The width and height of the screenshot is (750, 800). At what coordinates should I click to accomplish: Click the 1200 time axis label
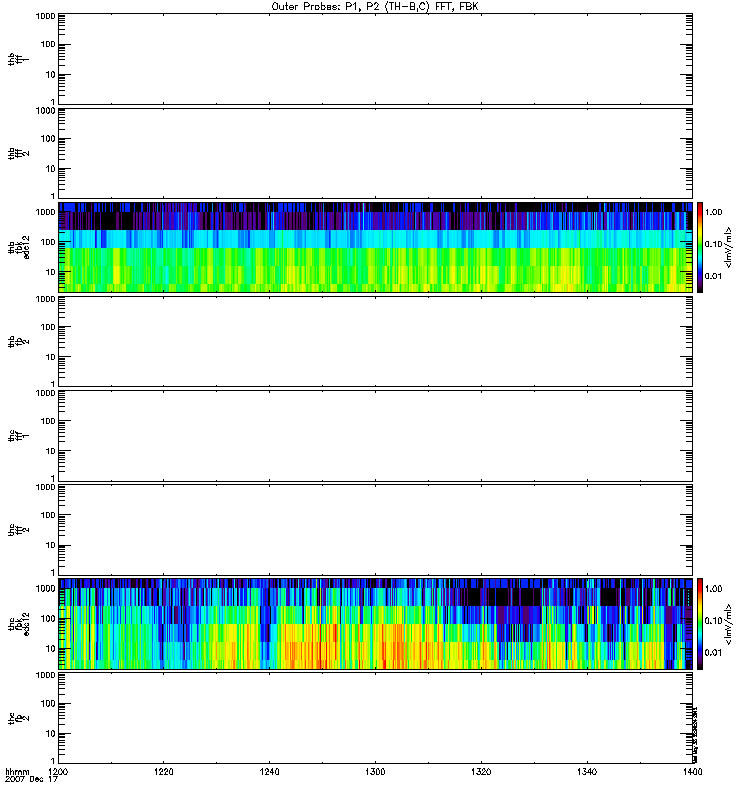pos(58,772)
